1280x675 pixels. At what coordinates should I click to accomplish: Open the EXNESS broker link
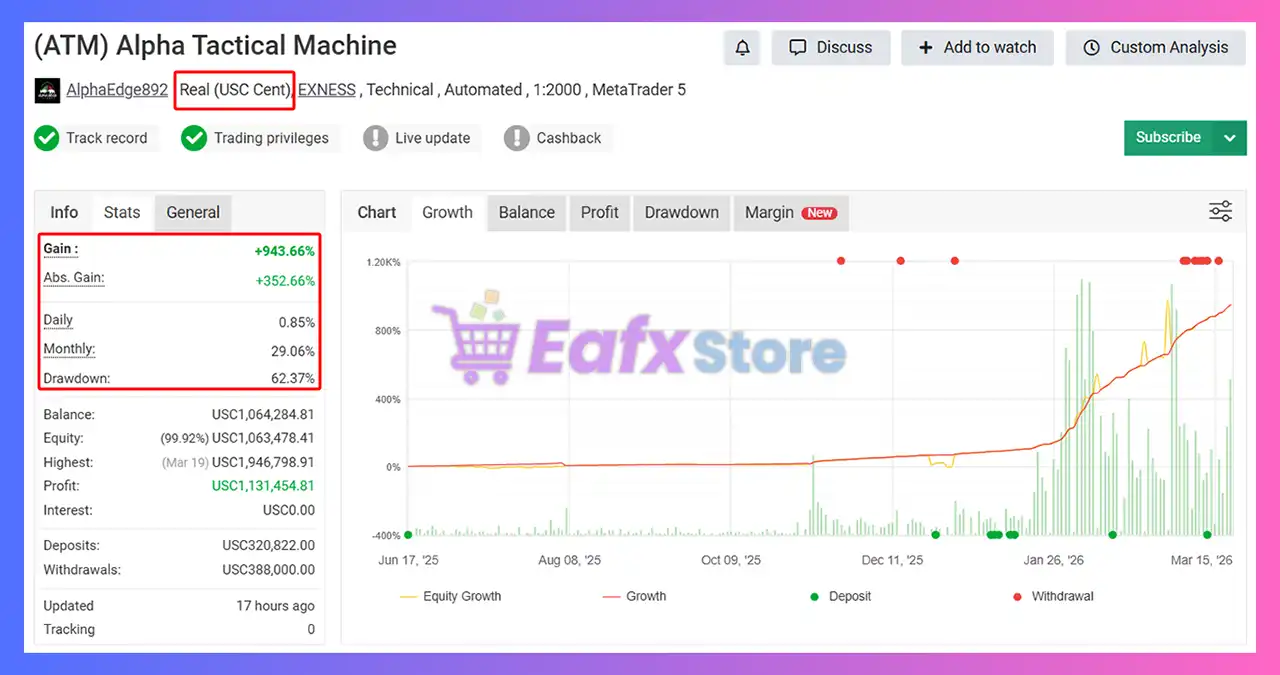(326, 89)
